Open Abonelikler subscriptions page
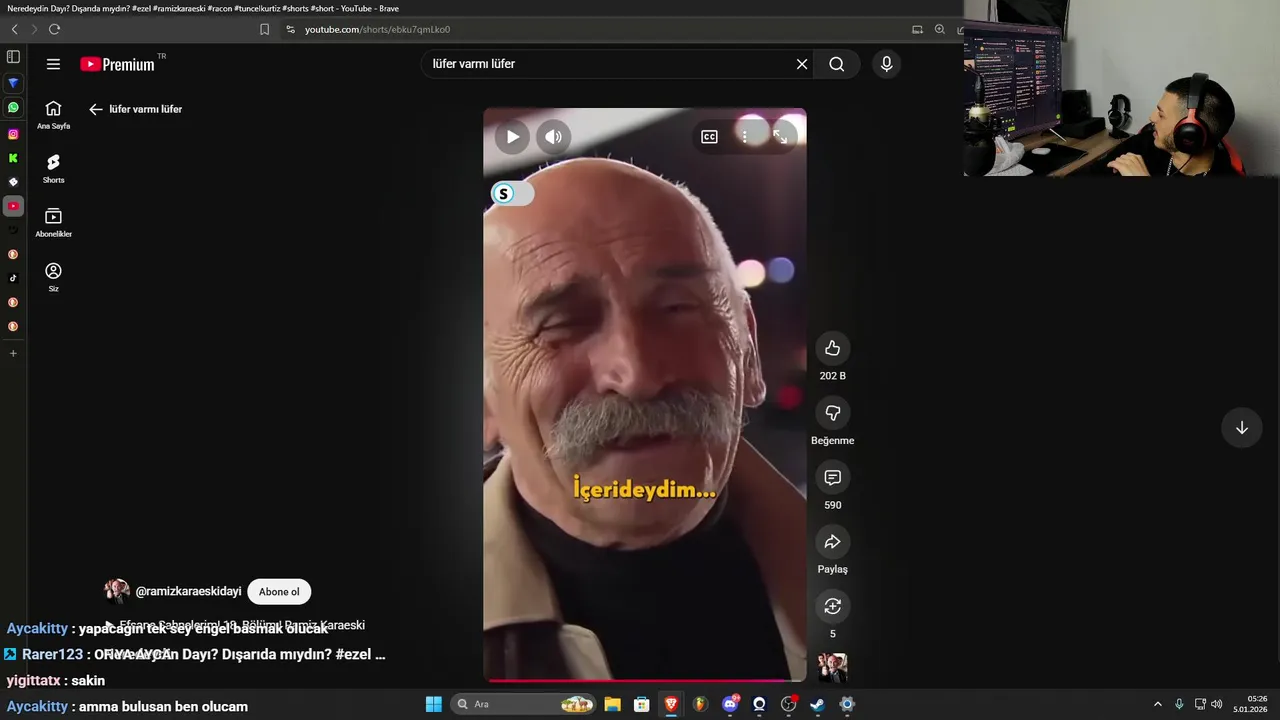 pyautogui.click(x=53, y=223)
